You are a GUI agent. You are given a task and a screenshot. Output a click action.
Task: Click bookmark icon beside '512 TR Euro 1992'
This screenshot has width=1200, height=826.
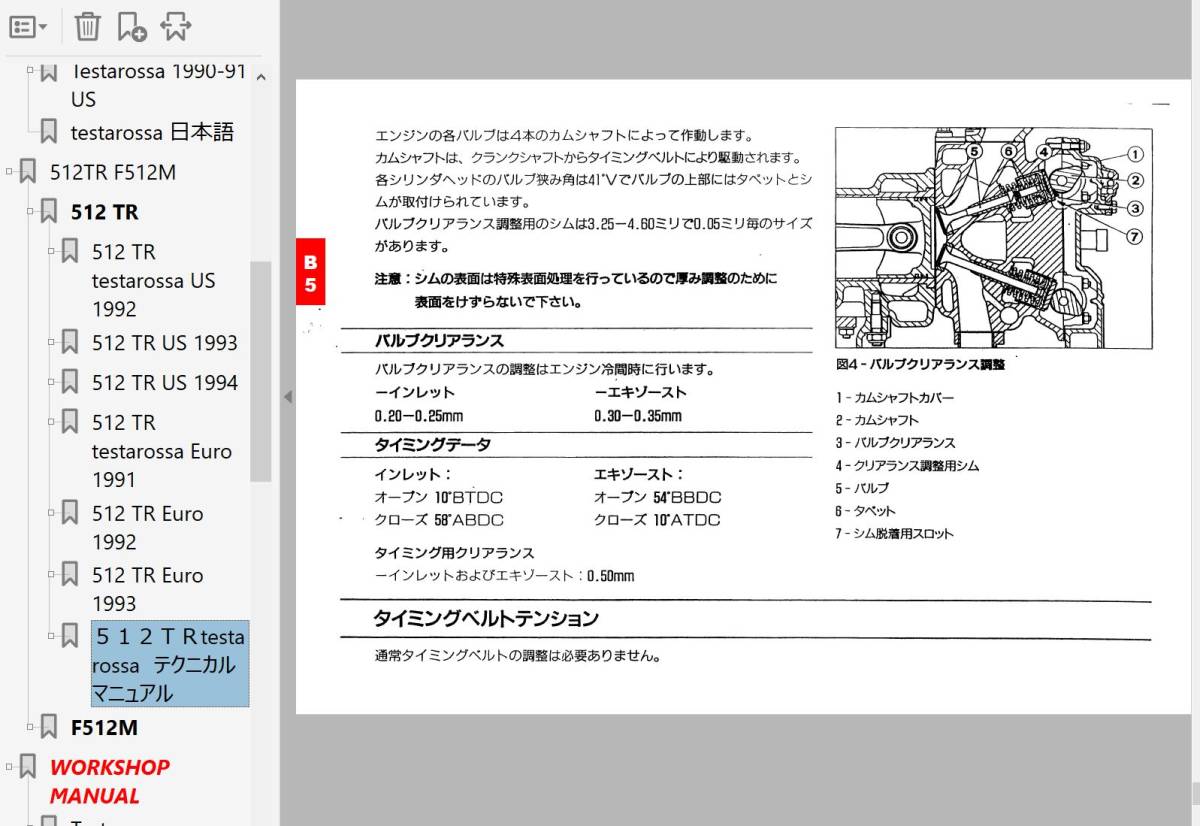pyautogui.click(x=70, y=514)
